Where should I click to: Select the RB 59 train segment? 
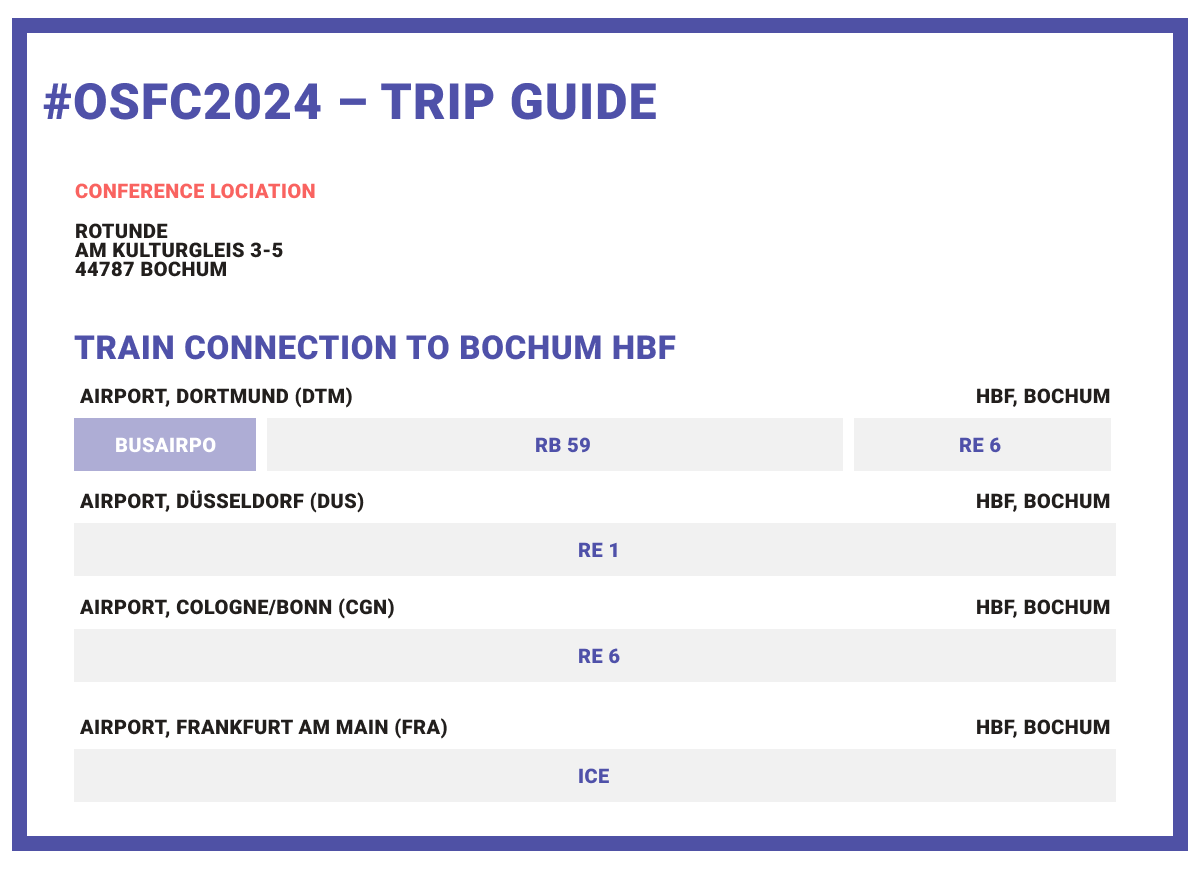point(562,445)
